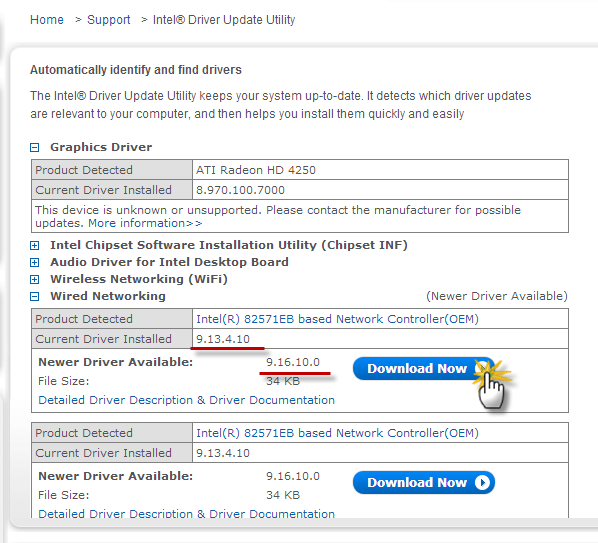Viewport: 598px width, 543px height.
Task: Select second newer driver version 9.16.10.0
Action: click(293, 476)
